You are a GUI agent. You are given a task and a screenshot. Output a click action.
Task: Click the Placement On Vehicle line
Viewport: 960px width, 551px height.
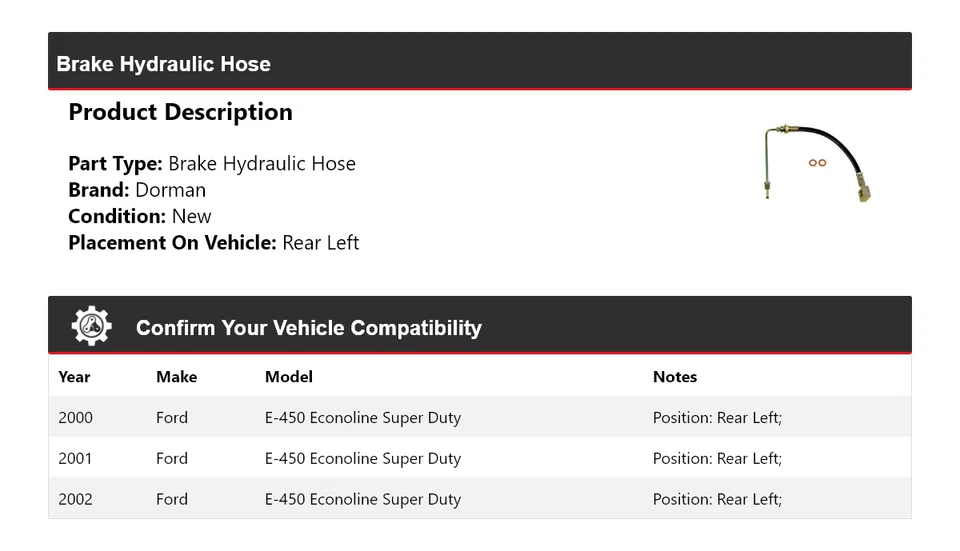tap(213, 243)
